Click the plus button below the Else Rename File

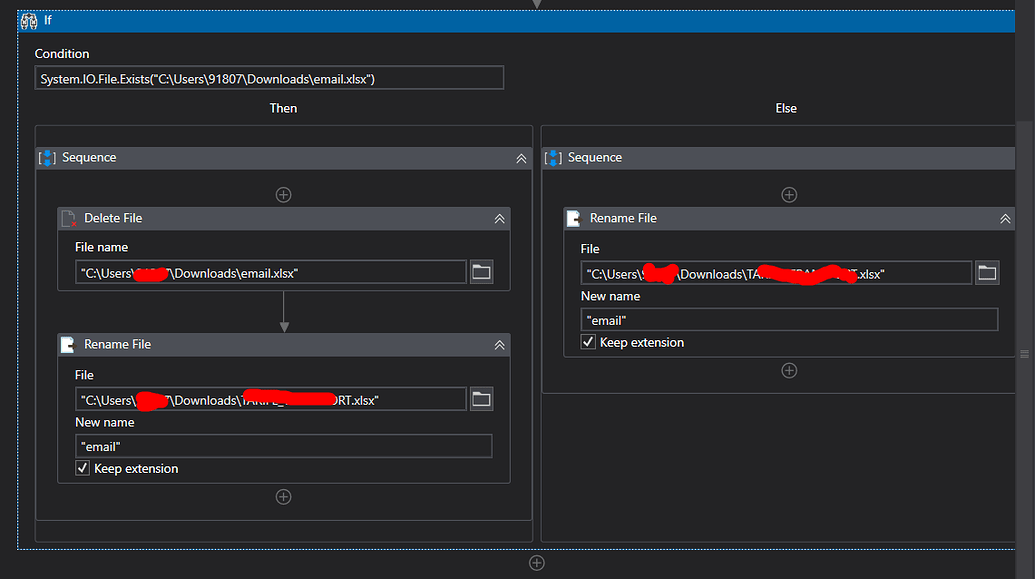tap(789, 370)
